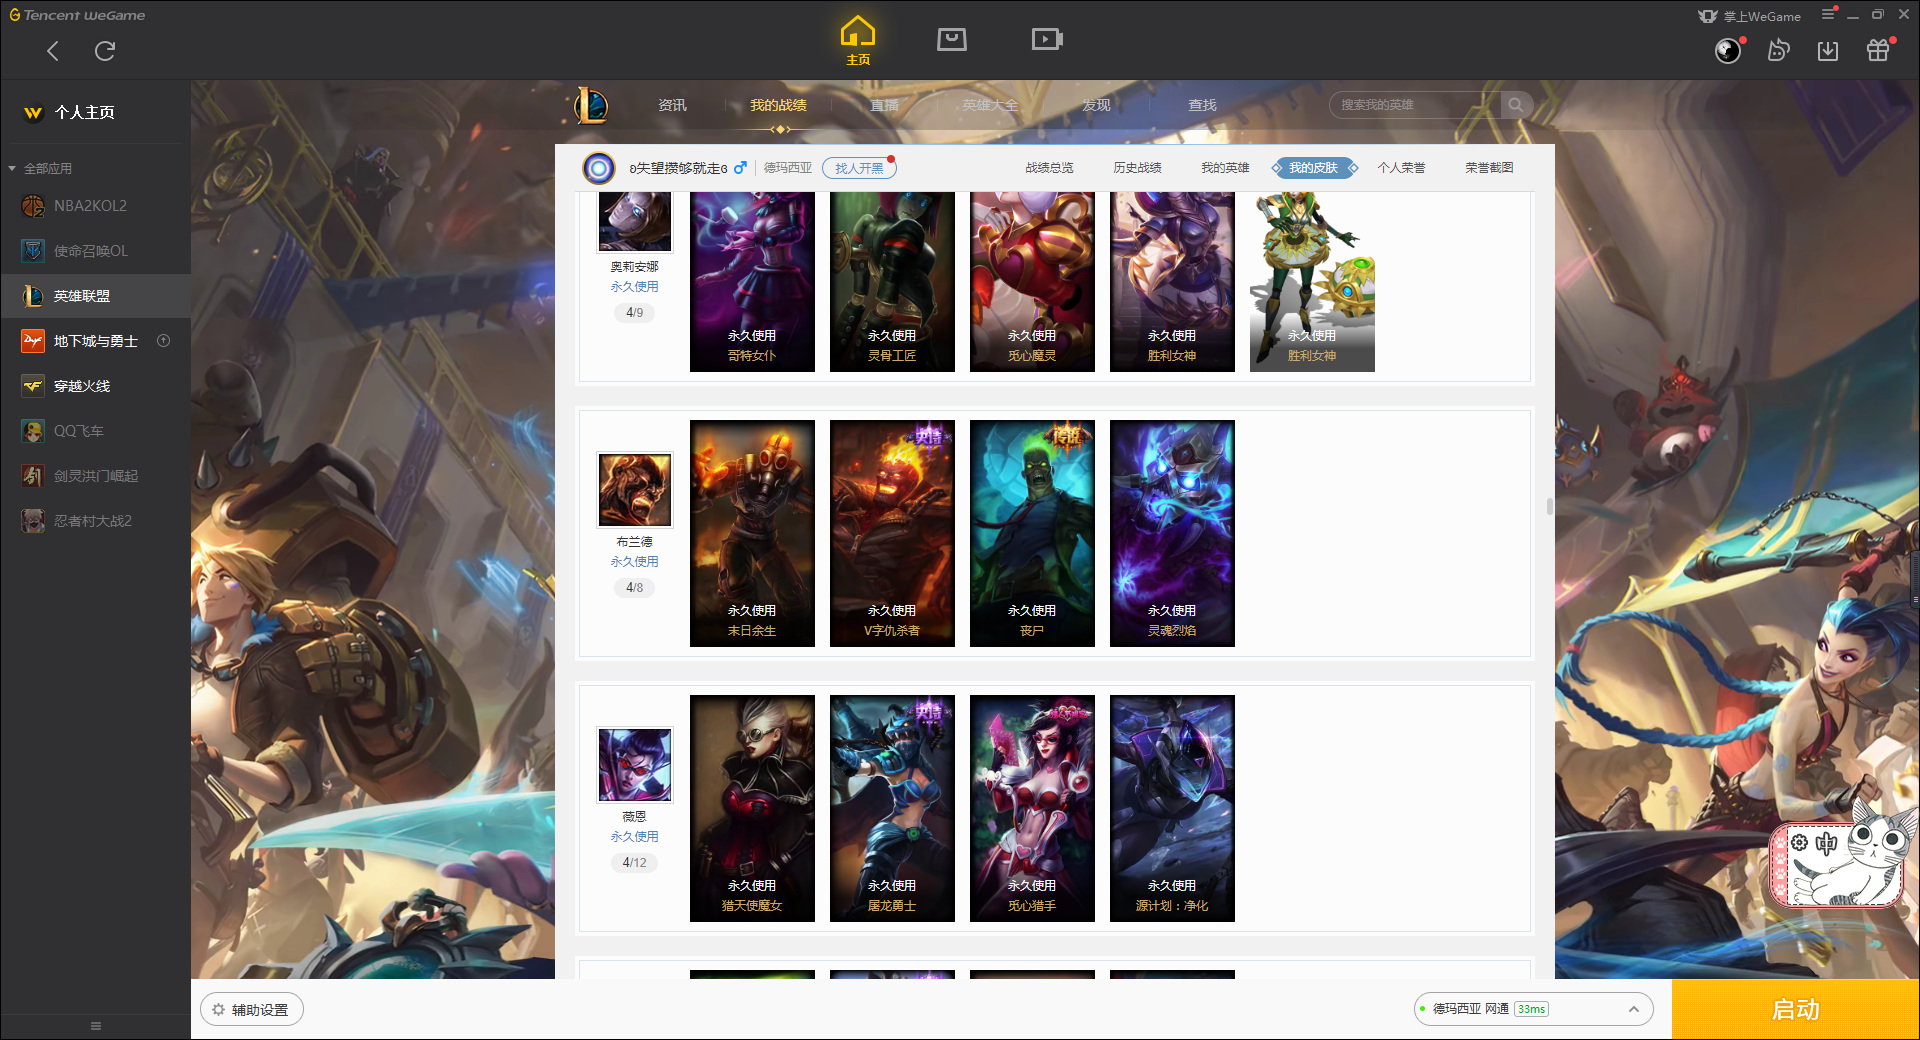Open the video/live icon in the top bar
Viewport: 1920px width, 1040px height.
tap(1047, 39)
